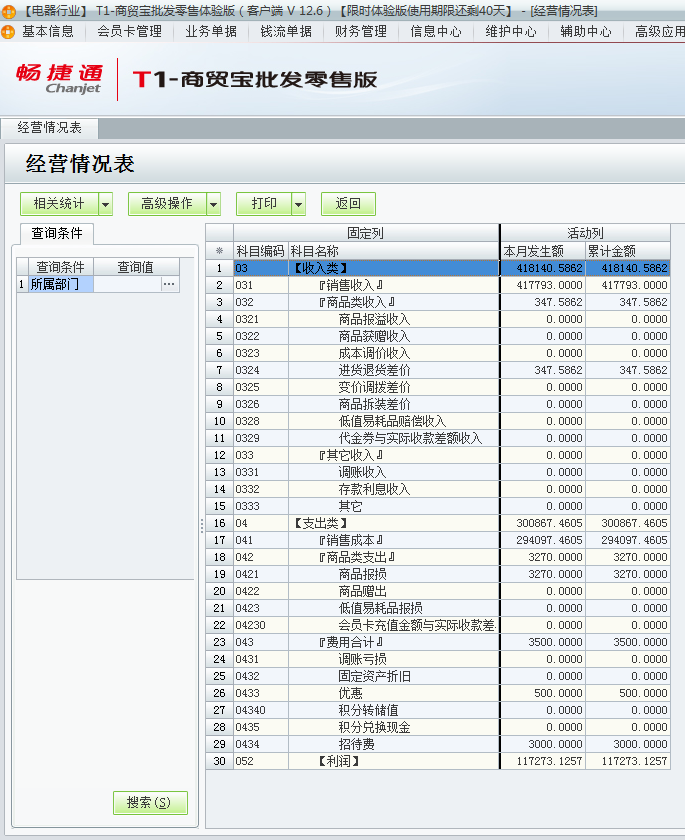Screen dimensions: 685x840
Task: Click the 相关统计 button
Action: pos(59,204)
